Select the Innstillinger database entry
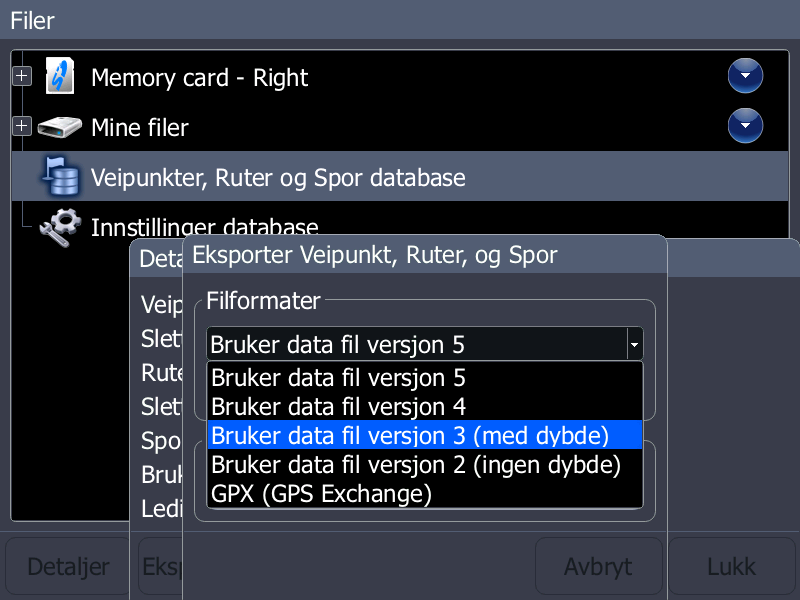 pyautogui.click(x=204, y=227)
